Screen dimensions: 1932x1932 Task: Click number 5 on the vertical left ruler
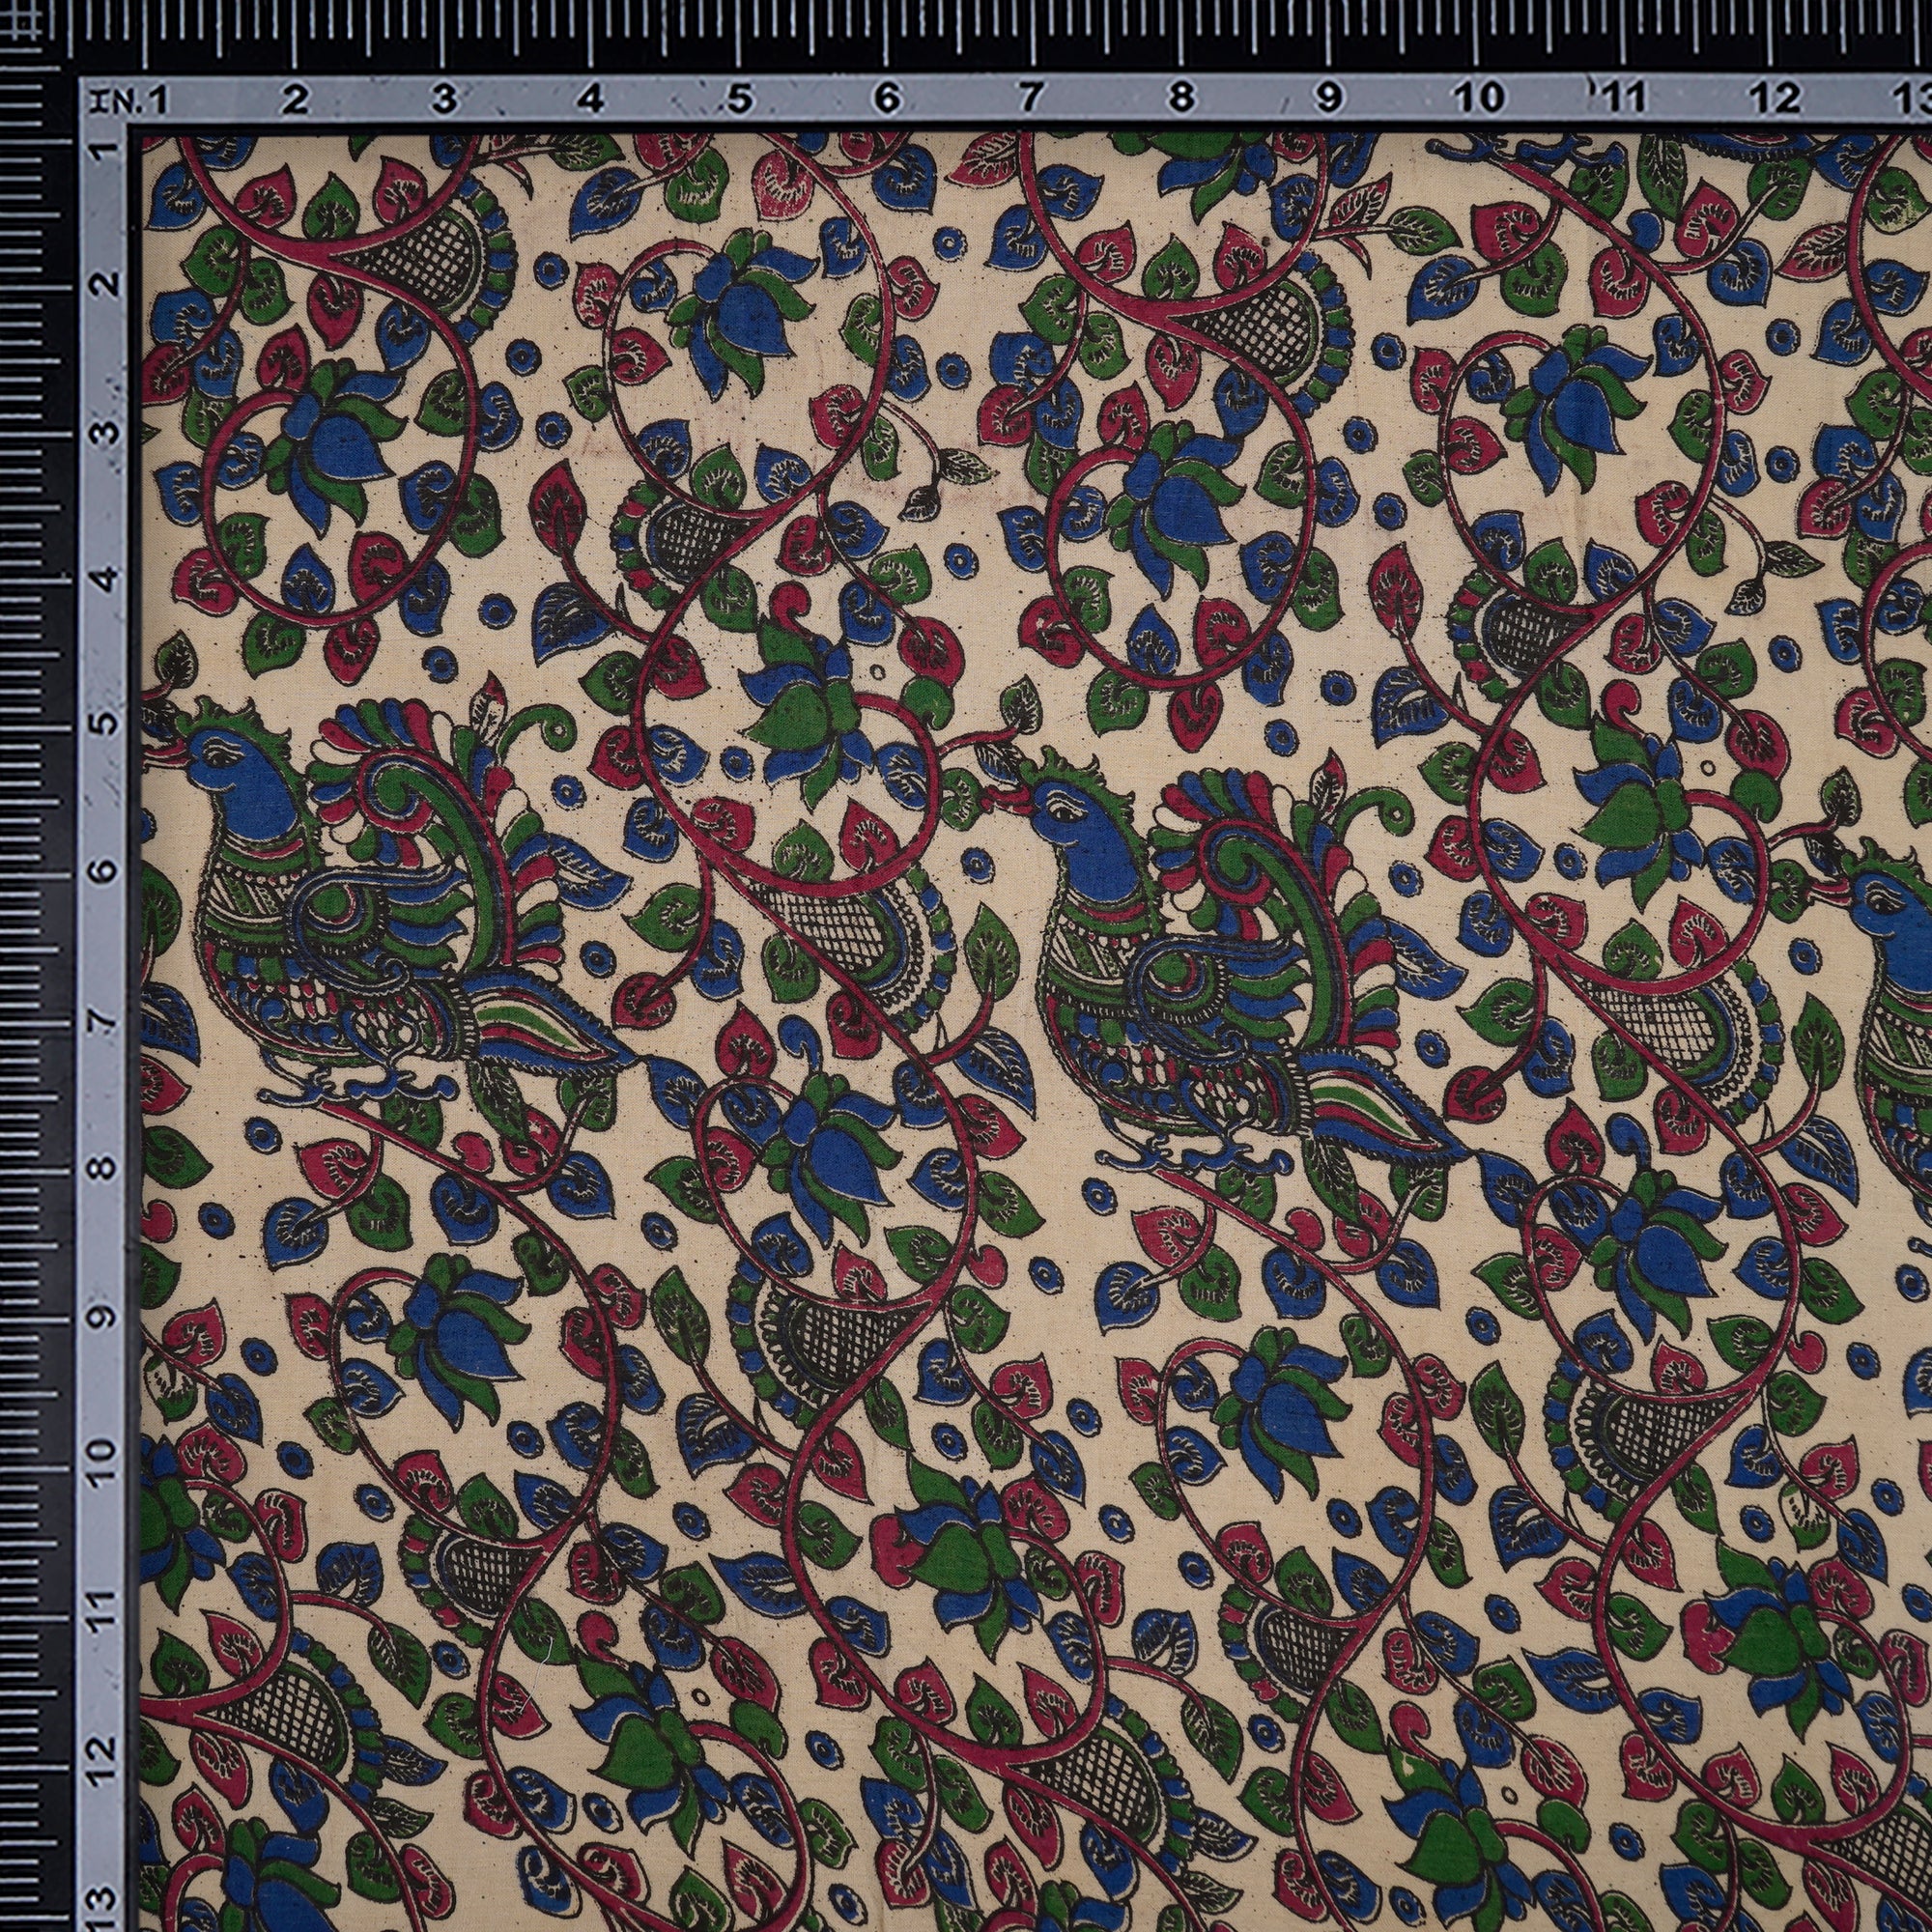[x=105, y=725]
